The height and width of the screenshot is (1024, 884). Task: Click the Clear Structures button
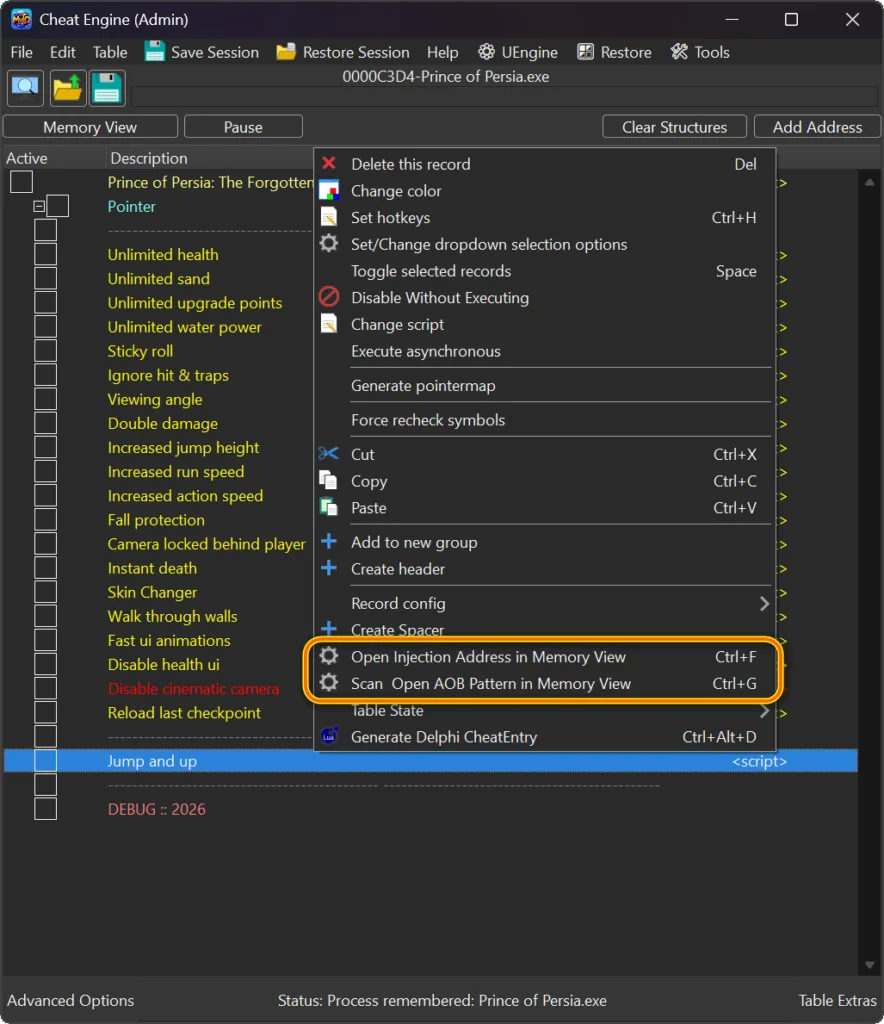[x=674, y=127]
